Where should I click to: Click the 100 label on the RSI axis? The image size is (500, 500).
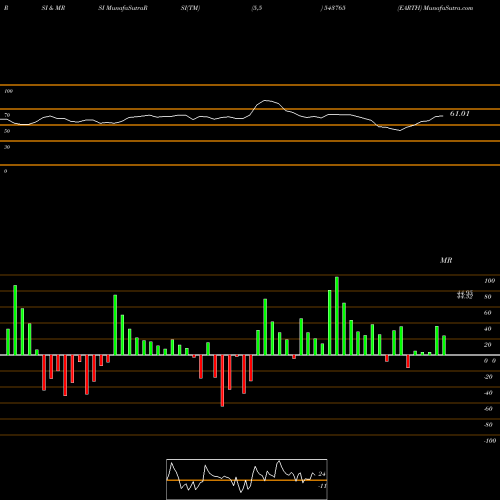point(8,91)
